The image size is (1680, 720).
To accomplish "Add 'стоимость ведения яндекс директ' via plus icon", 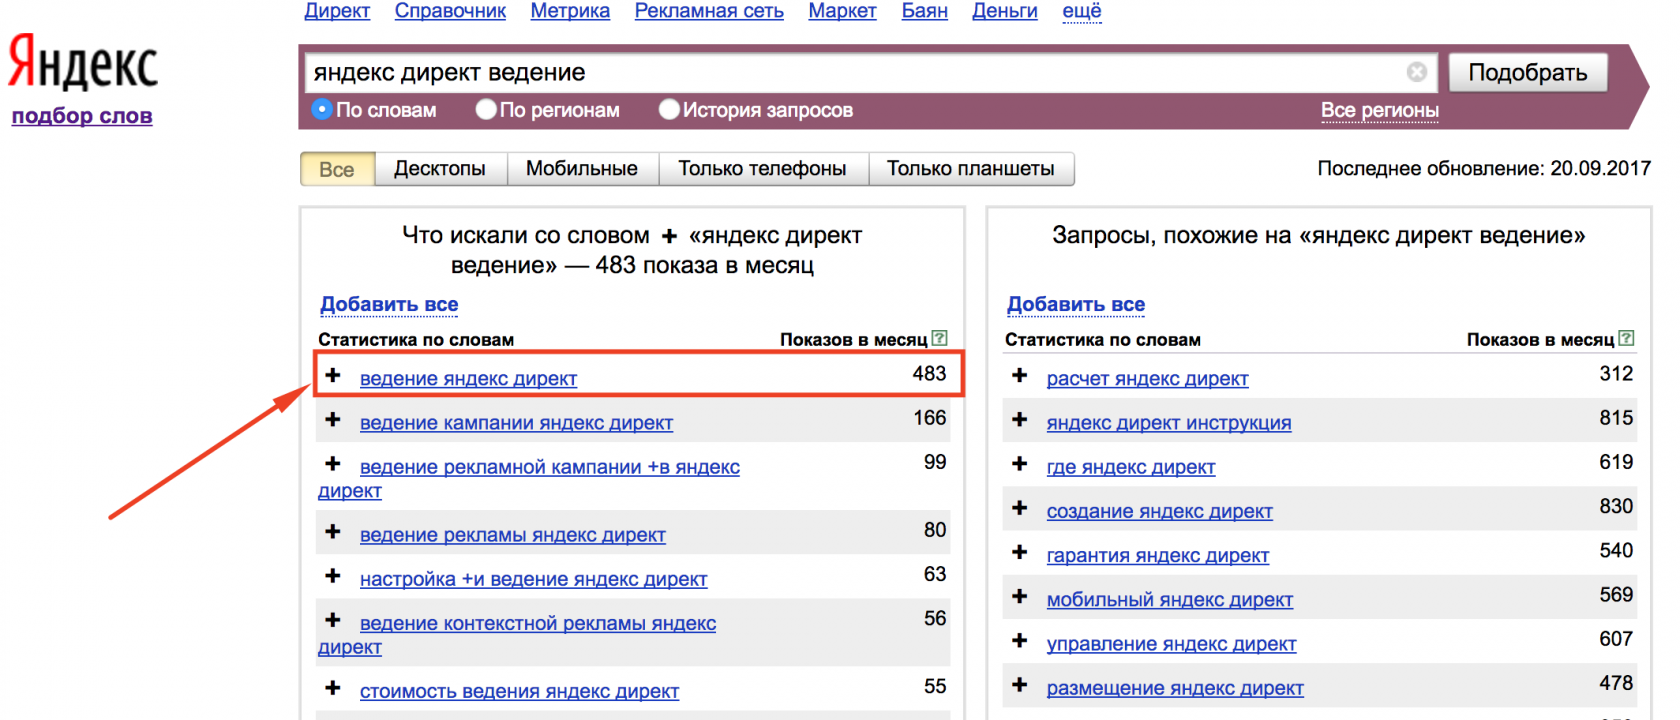I will coord(333,687).
